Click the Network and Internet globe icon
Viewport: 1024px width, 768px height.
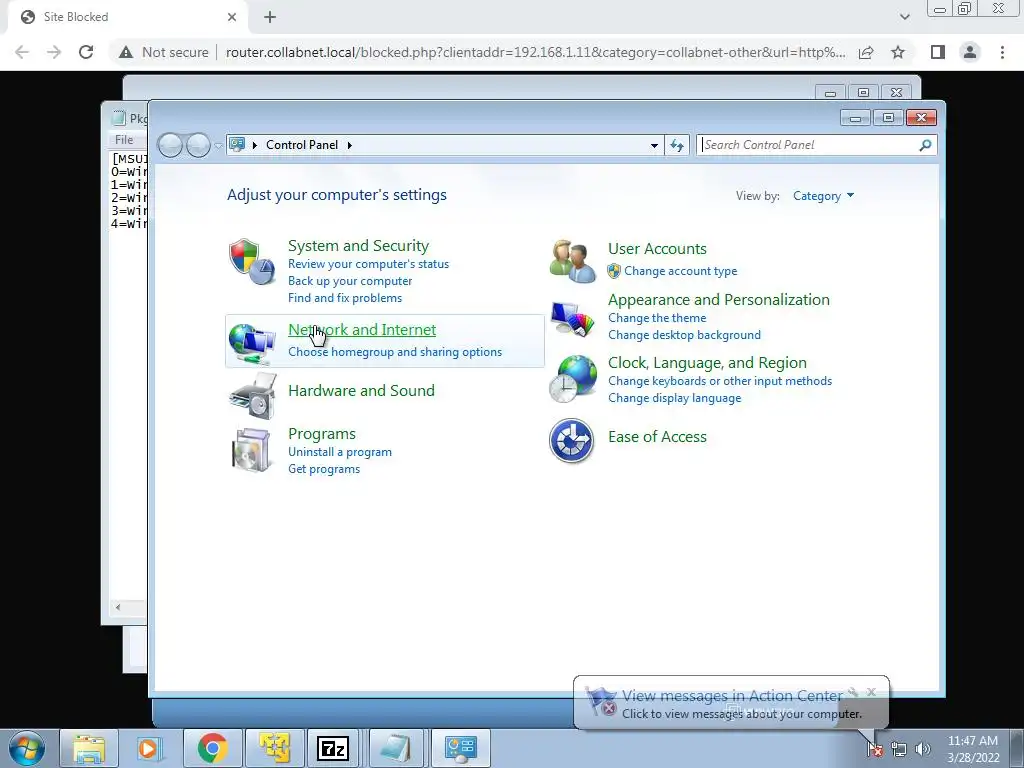click(x=252, y=343)
